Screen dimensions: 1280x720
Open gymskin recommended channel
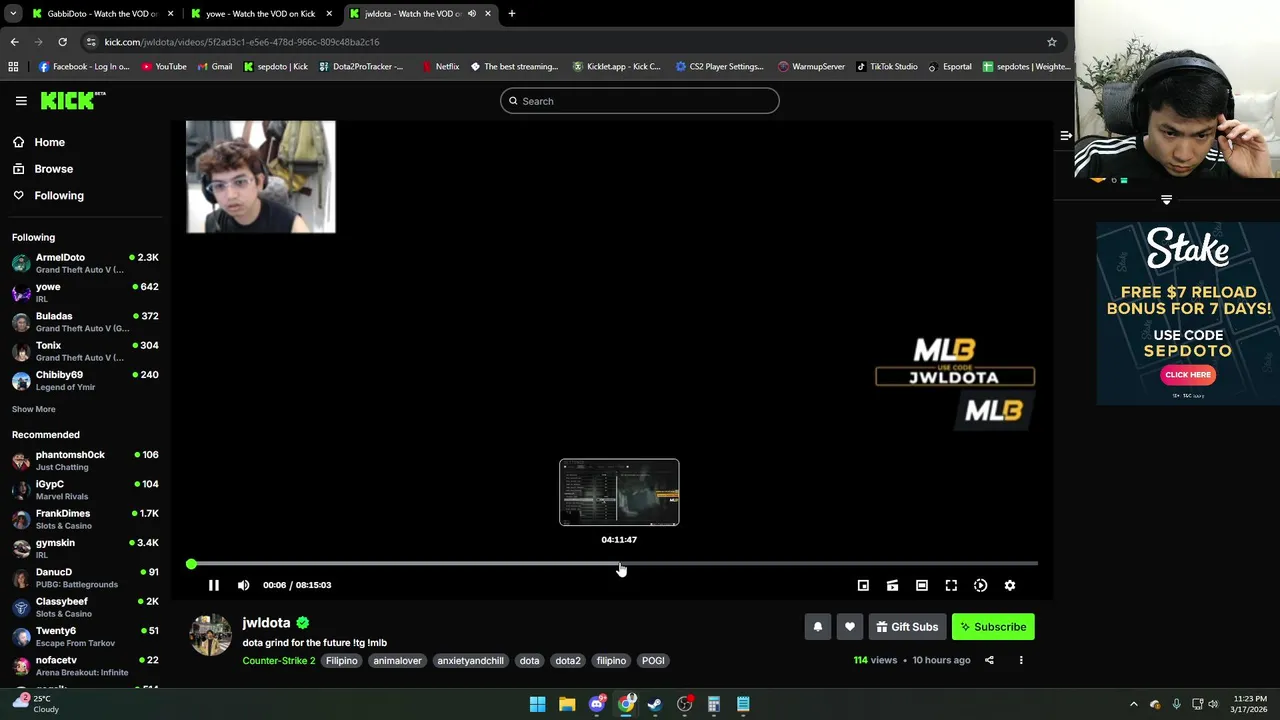85,548
